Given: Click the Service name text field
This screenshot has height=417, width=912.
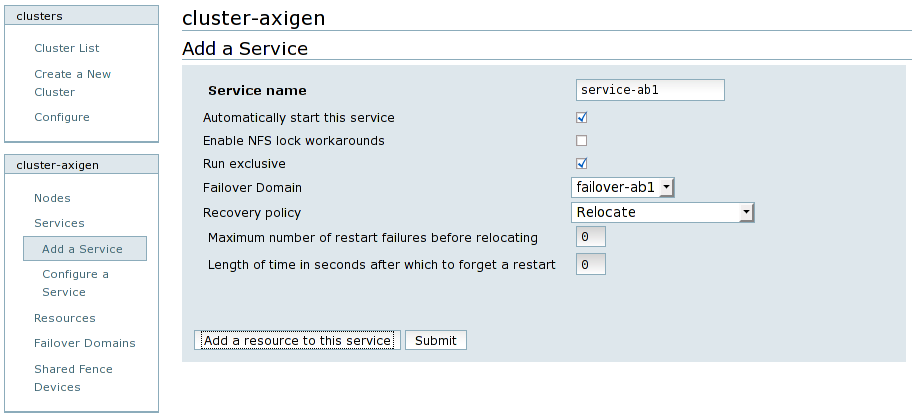Looking at the screenshot, I should click(650, 90).
